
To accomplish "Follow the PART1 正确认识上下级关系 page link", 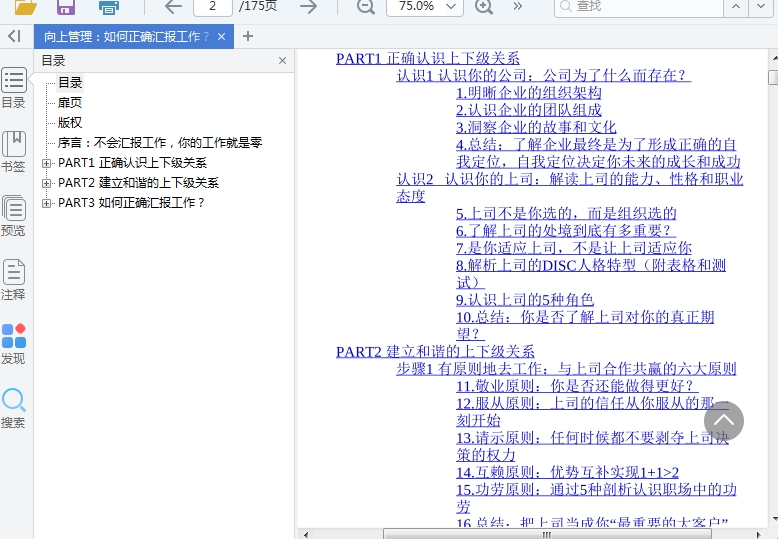I will point(428,59).
